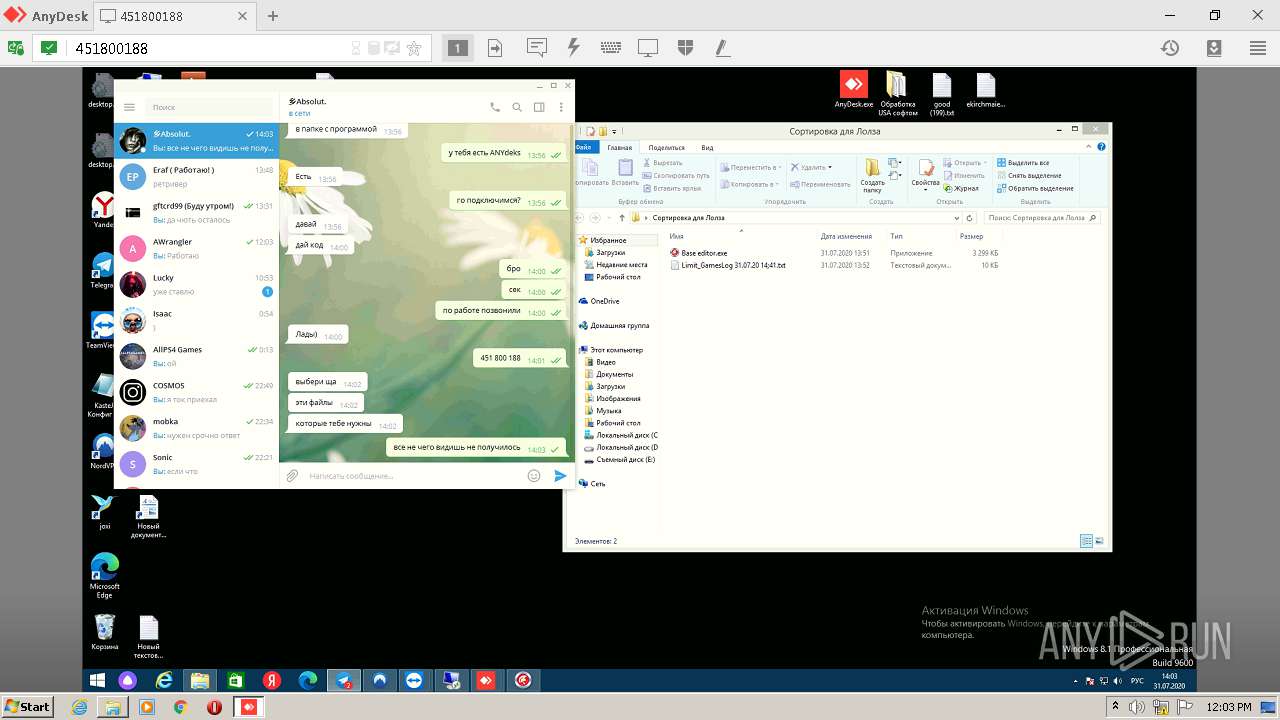This screenshot has height=720, width=1280.
Task: Open the AWrangler chat
Action: point(196,249)
